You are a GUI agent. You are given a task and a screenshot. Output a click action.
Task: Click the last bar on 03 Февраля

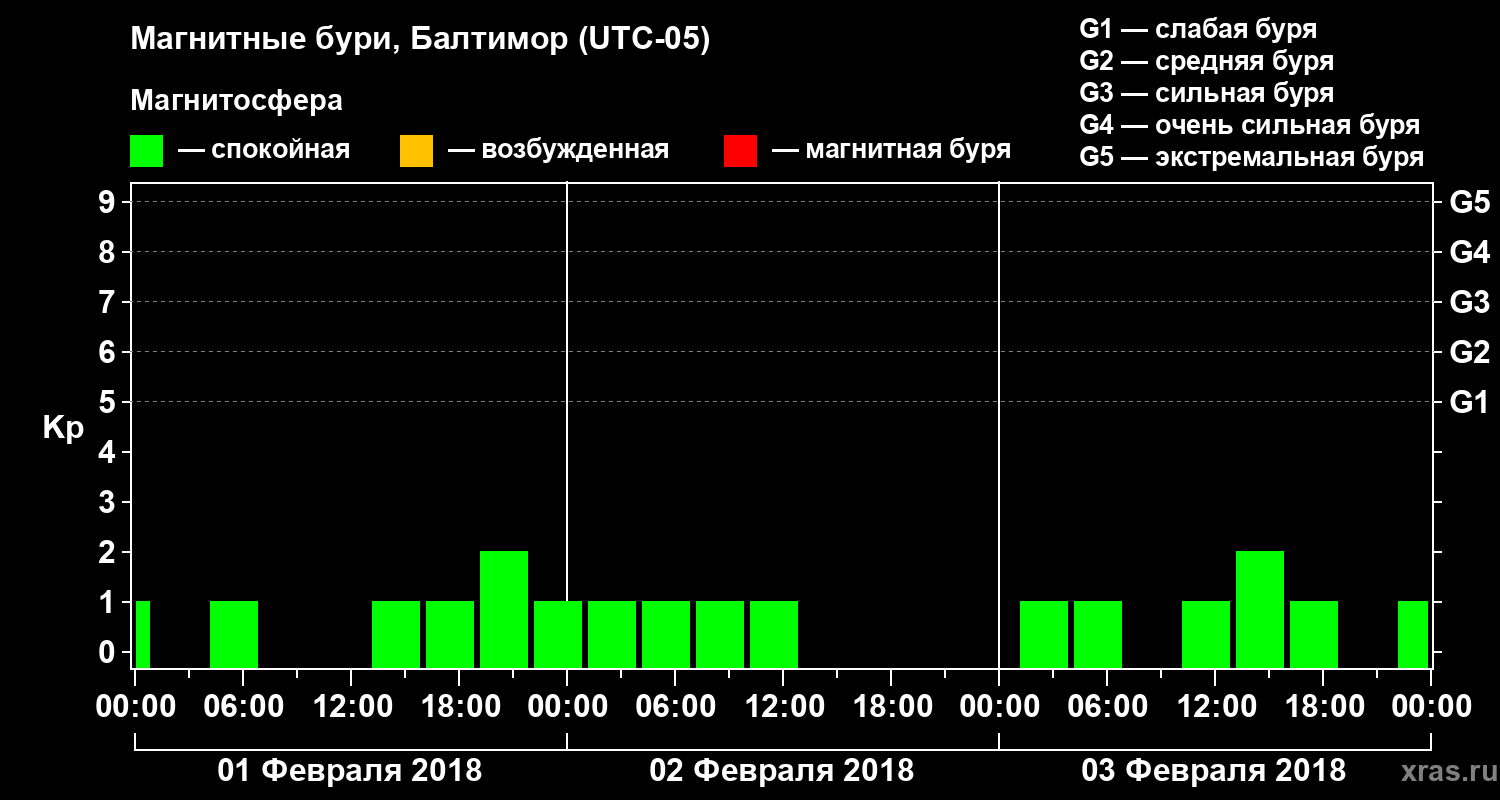coord(1413,634)
